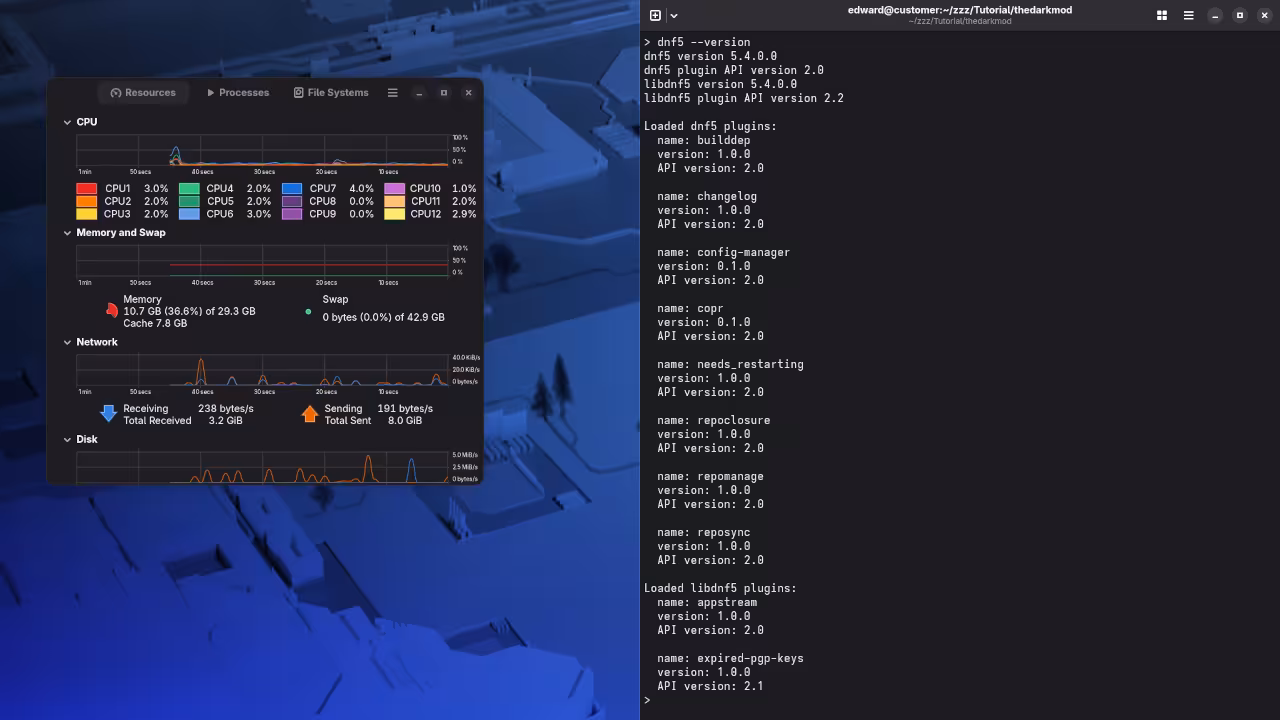1280x720 pixels.
Task: Open System Monitor's hamburger menu
Action: point(392,92)
